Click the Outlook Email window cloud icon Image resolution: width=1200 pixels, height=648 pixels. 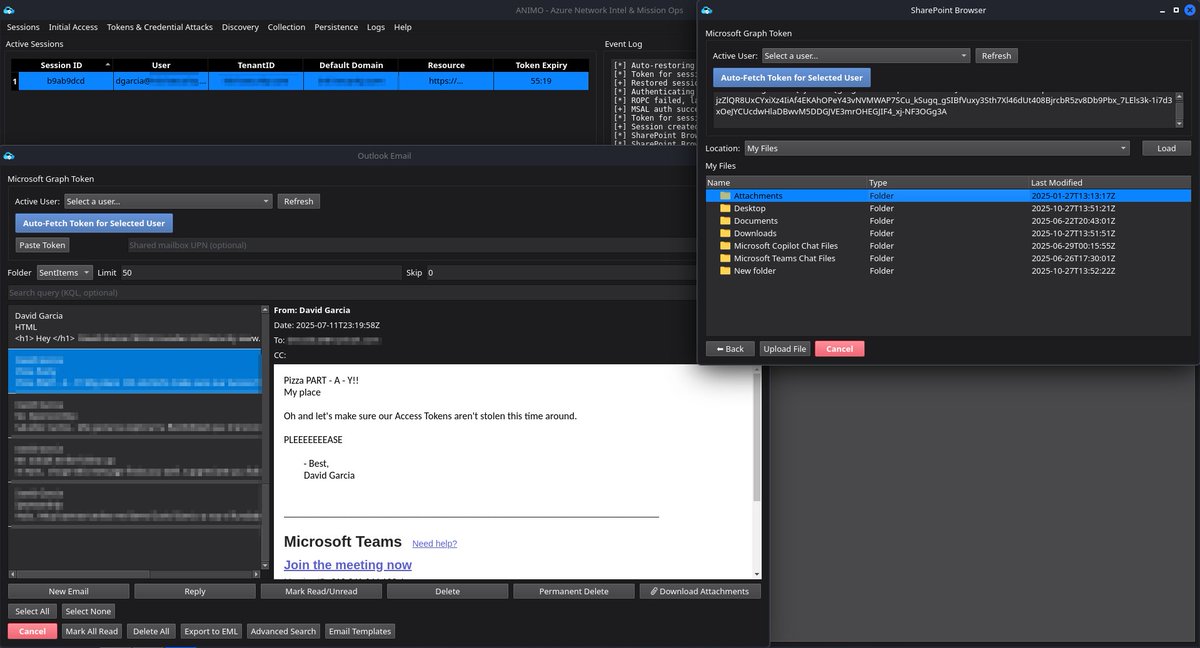coord(9,155)
